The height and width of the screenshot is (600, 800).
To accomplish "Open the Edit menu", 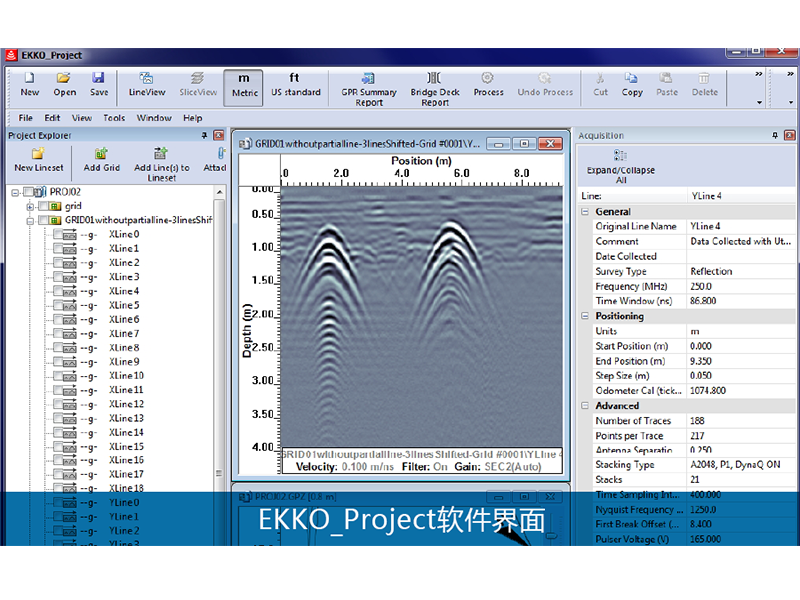I will (x=52, y=118).
